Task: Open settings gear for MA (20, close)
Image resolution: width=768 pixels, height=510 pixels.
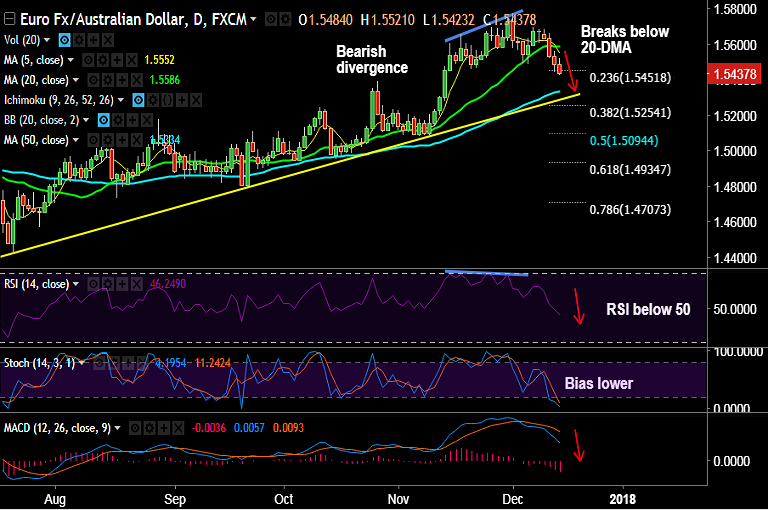Action: (108, 80)
